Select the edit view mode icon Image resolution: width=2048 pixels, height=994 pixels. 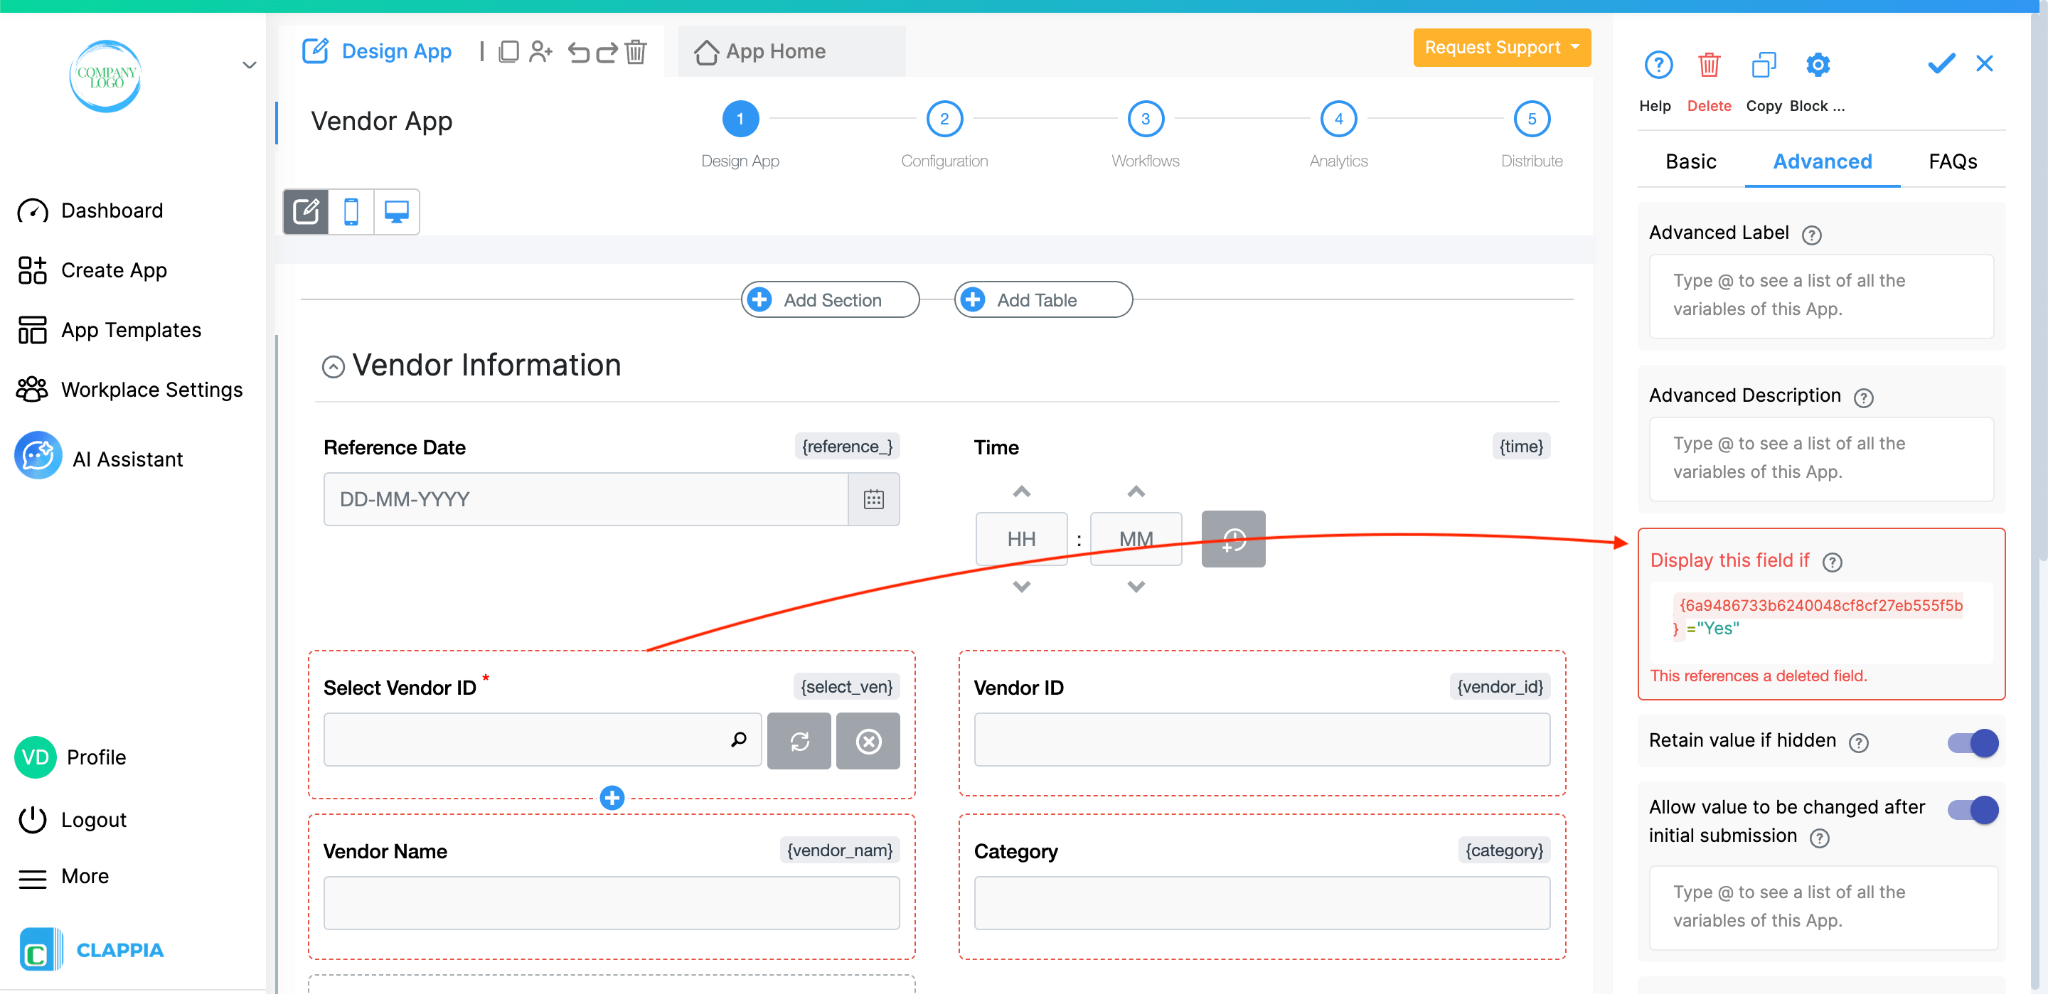(306, 212)
